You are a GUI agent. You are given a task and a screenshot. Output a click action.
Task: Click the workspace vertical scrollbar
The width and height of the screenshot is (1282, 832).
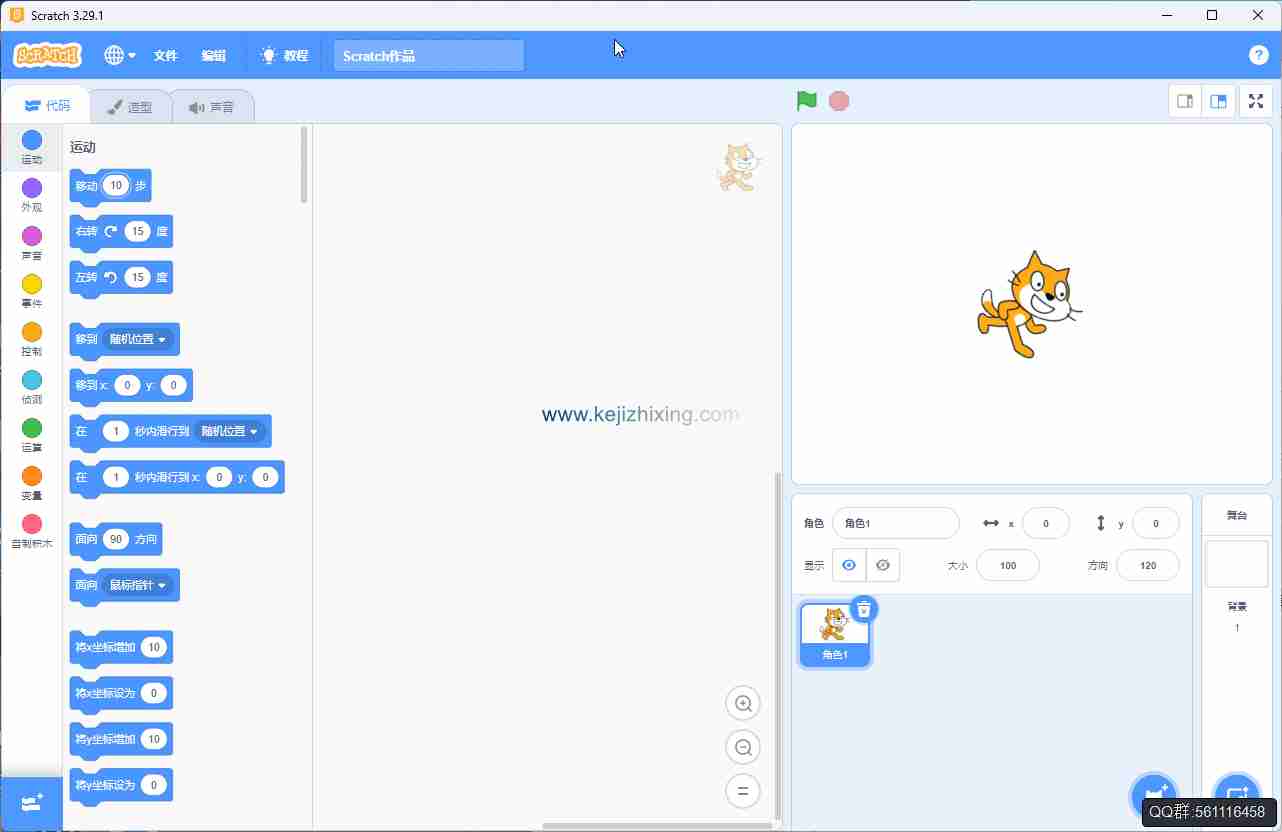777,645
